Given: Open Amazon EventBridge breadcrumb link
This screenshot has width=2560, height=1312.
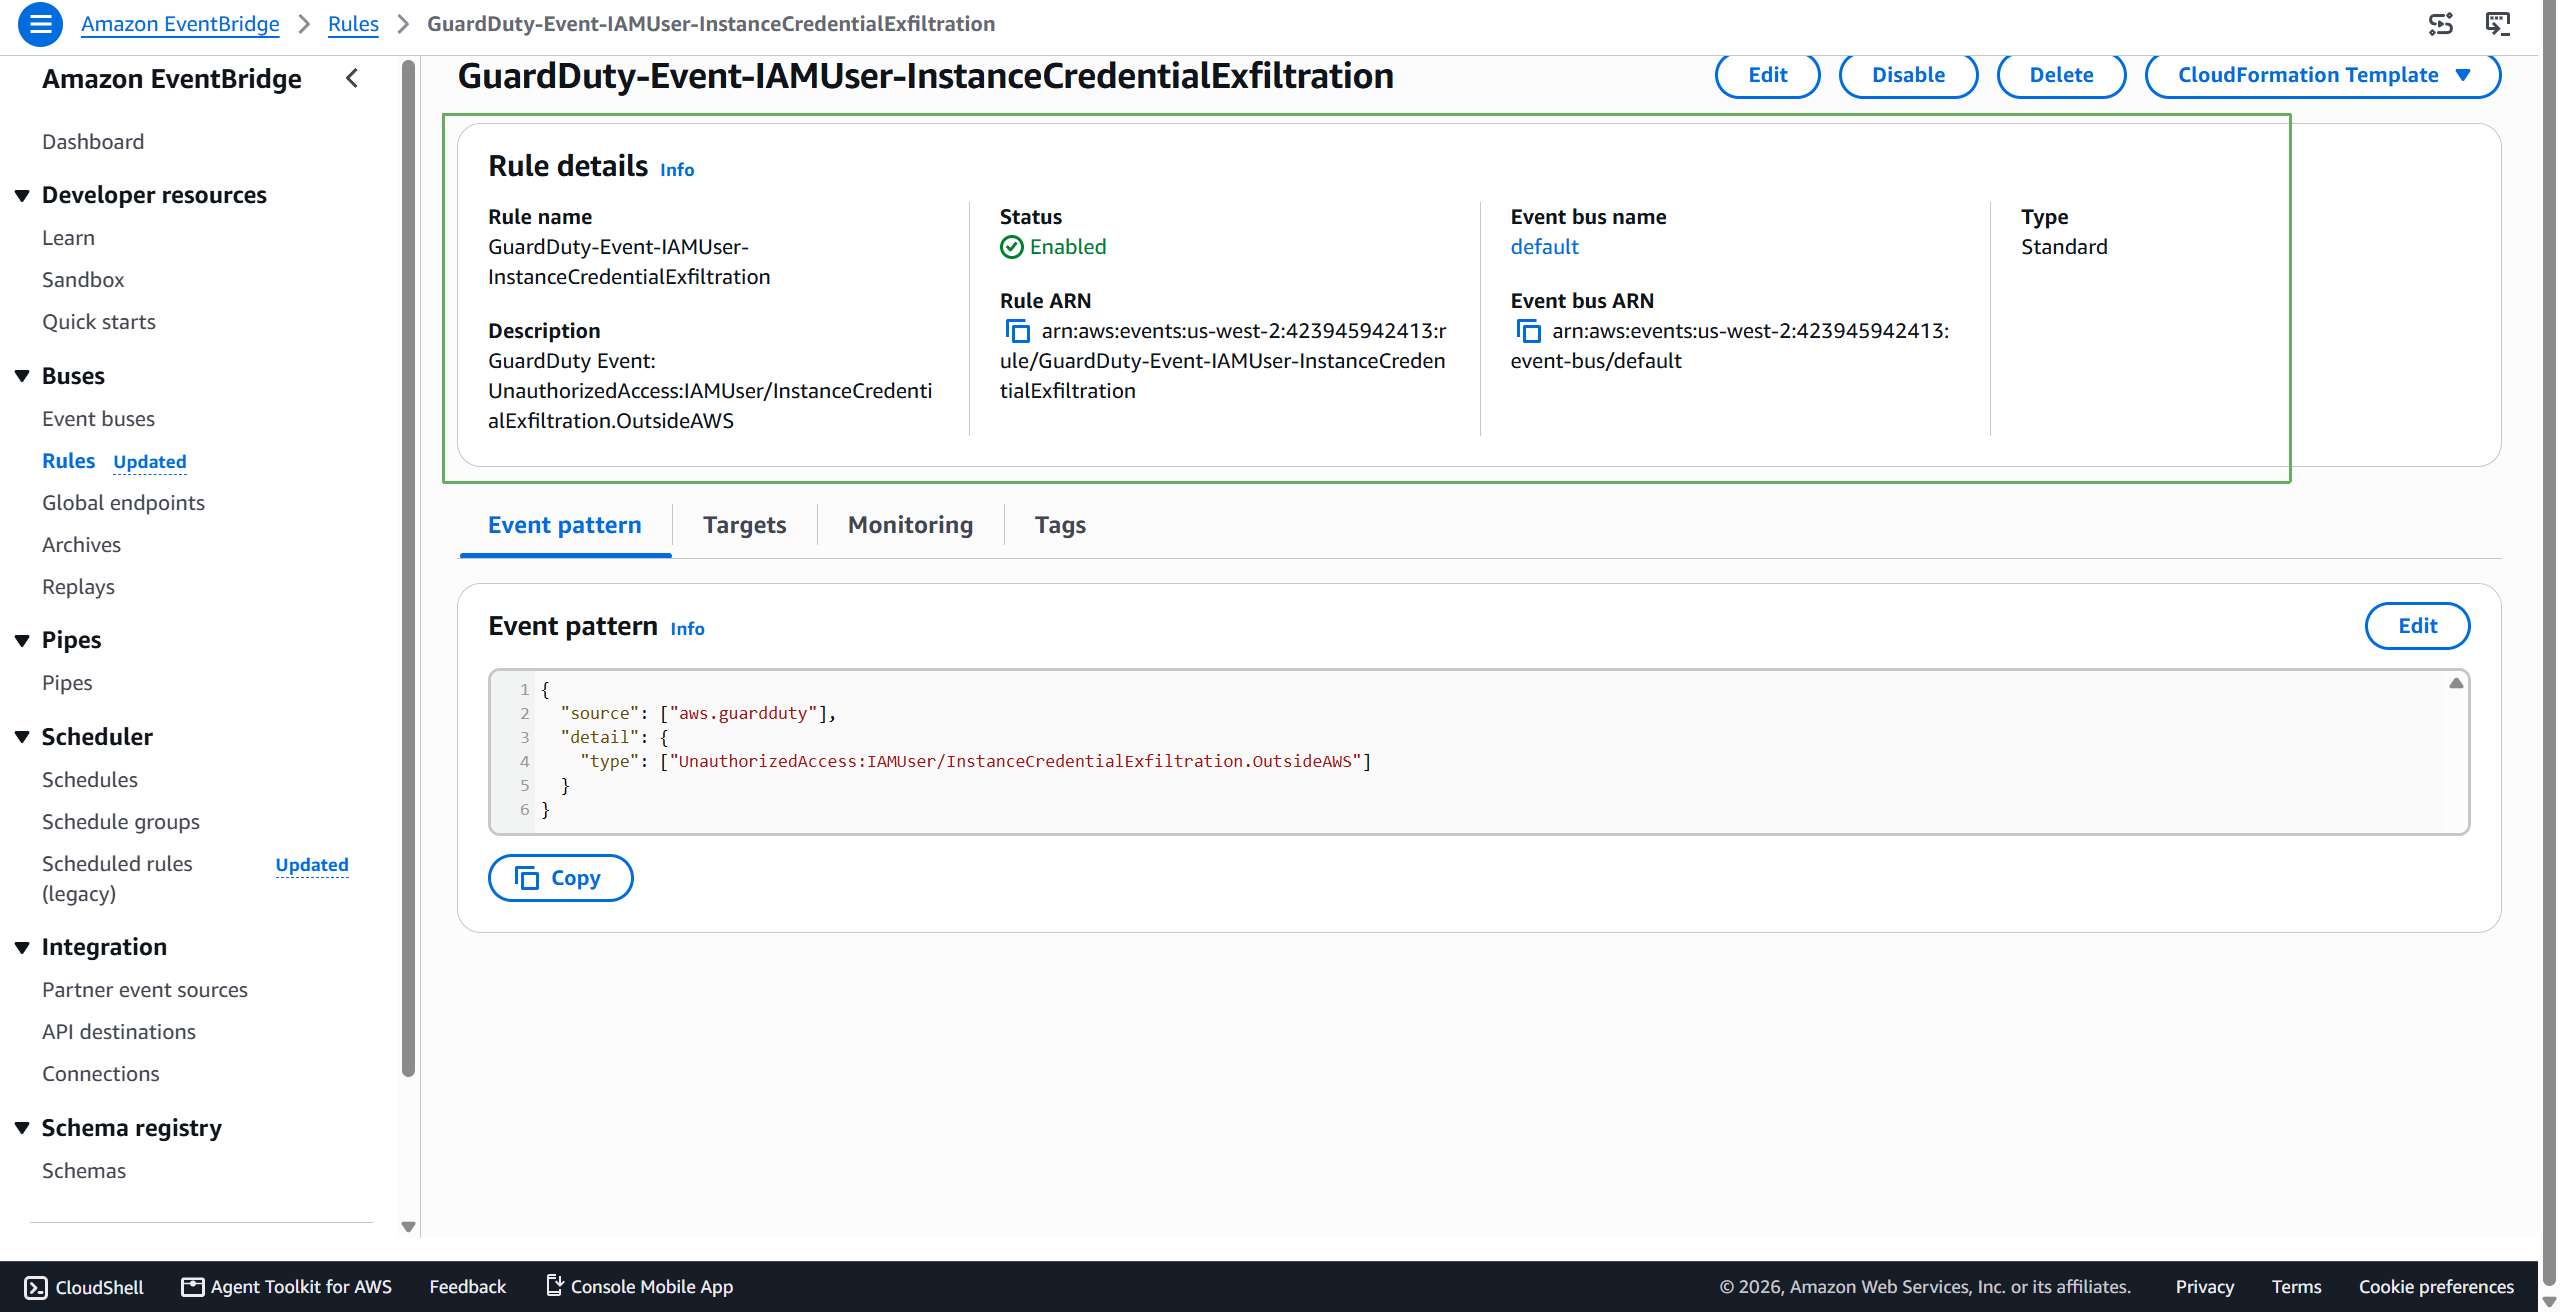Looking at the screenshot, I should coord(180,24).
